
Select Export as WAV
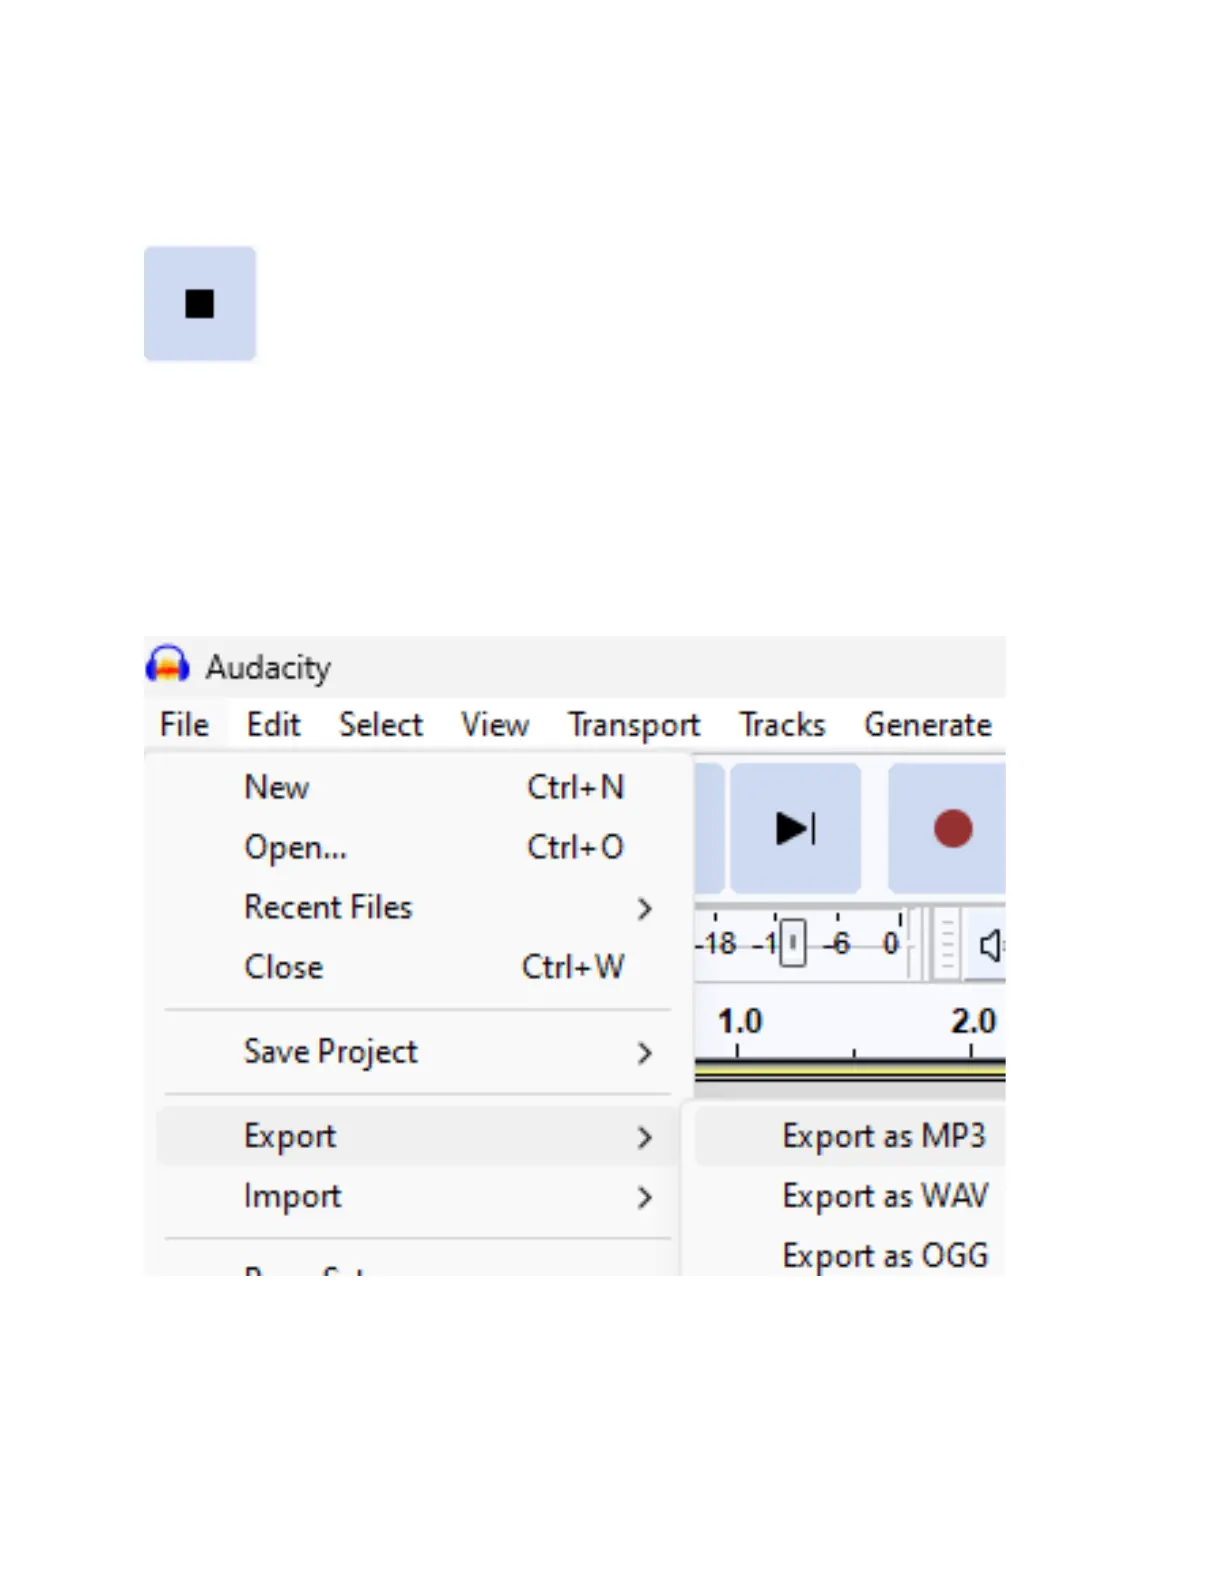(850, 1196)
